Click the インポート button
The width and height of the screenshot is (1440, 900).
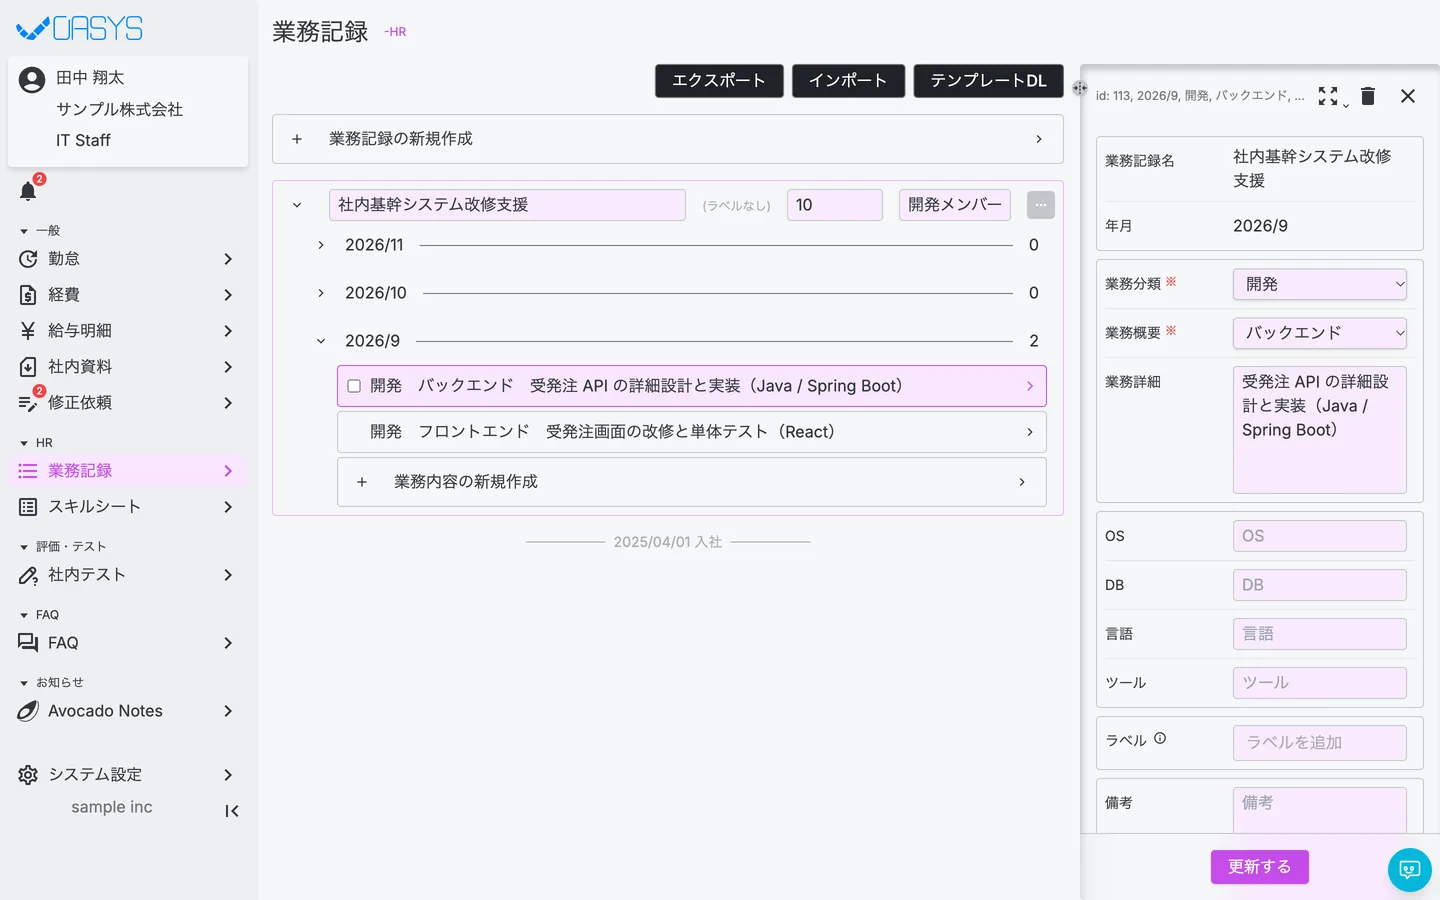848,81
